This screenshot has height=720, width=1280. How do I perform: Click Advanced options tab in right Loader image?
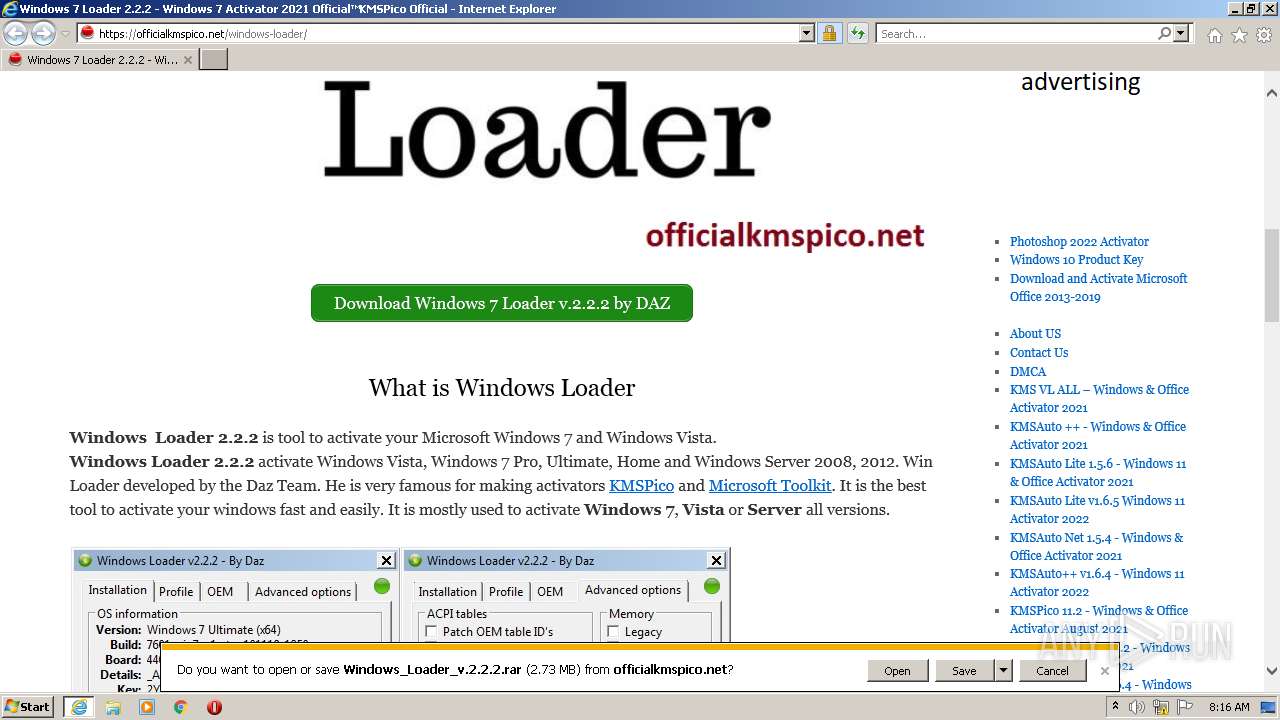click(633, 589)
